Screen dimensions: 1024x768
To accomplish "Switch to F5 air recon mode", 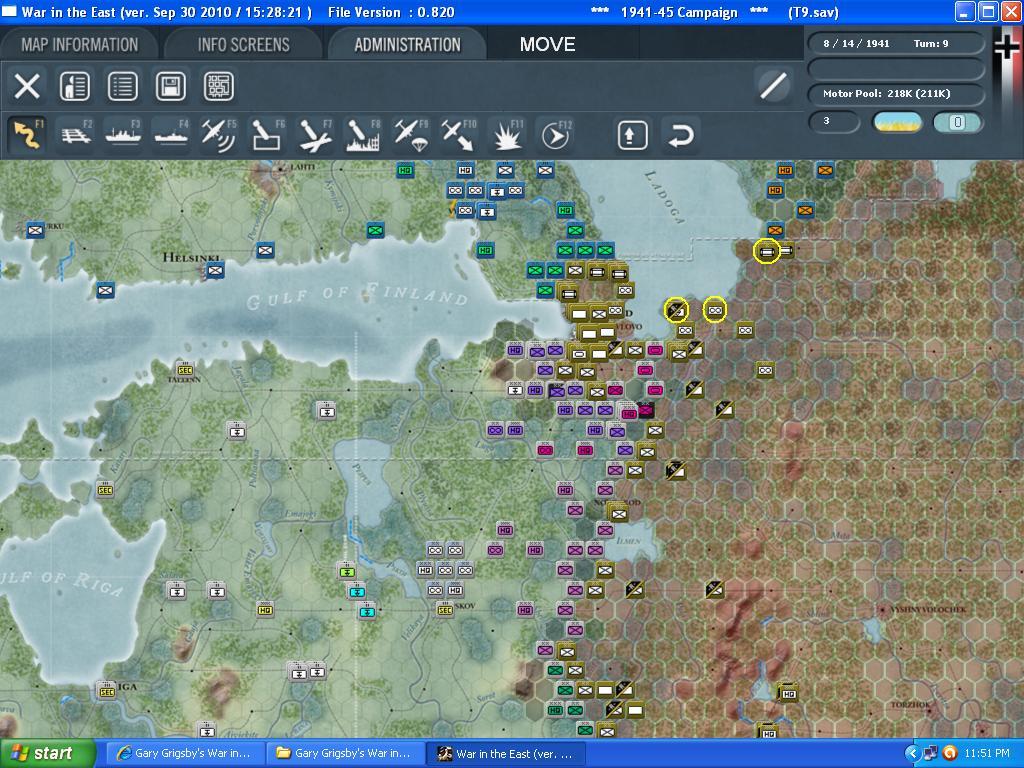I will [x=219, y=135].
